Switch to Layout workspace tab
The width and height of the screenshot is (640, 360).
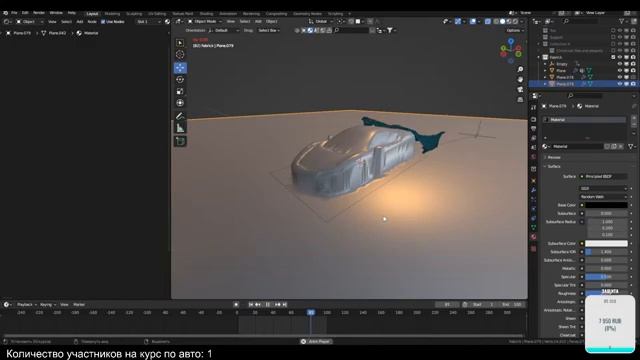point(92,13)
